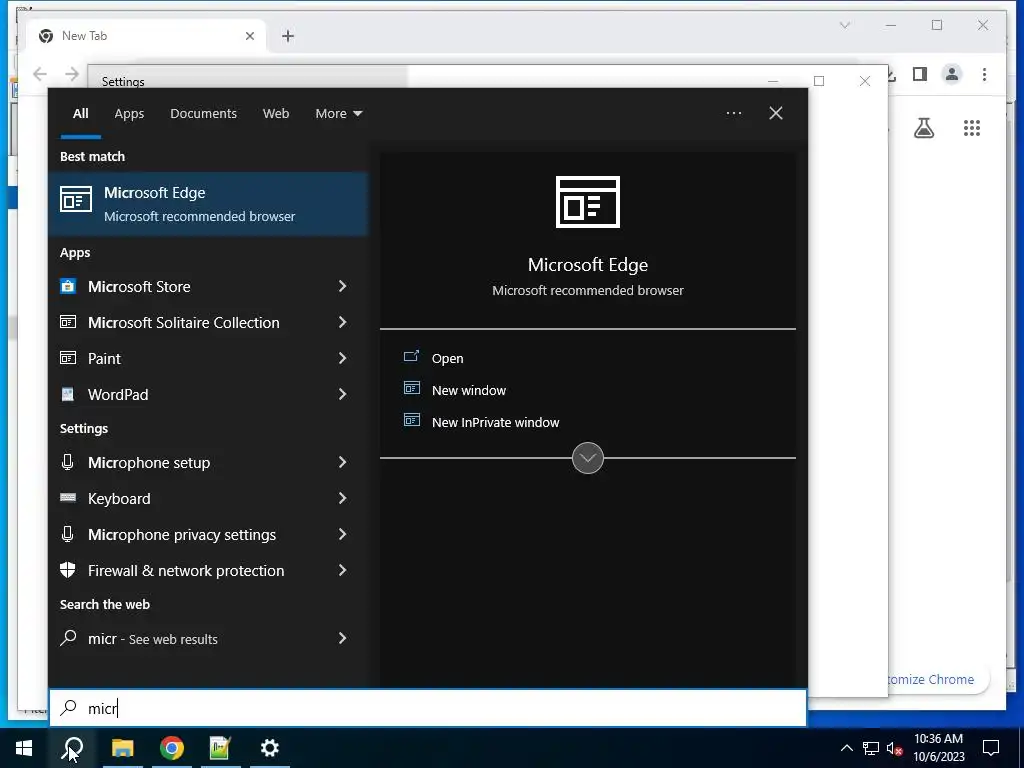
Task: Click the Paint app icon
Action: click(68, 358)
